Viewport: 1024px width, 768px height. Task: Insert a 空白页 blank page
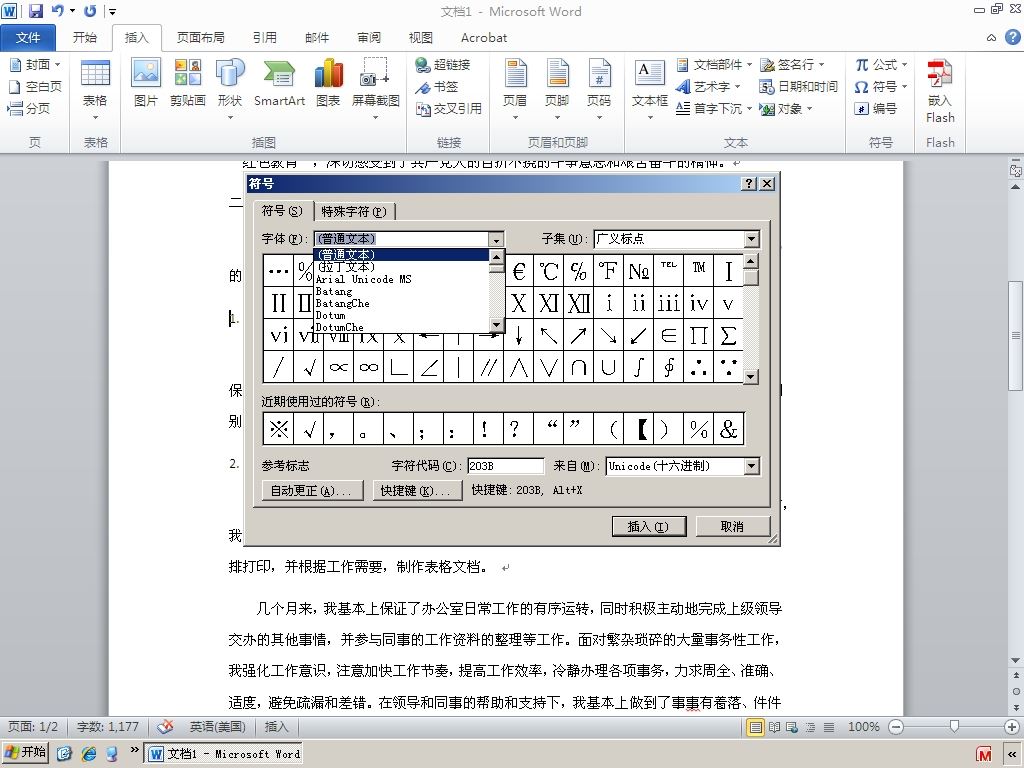35,86
